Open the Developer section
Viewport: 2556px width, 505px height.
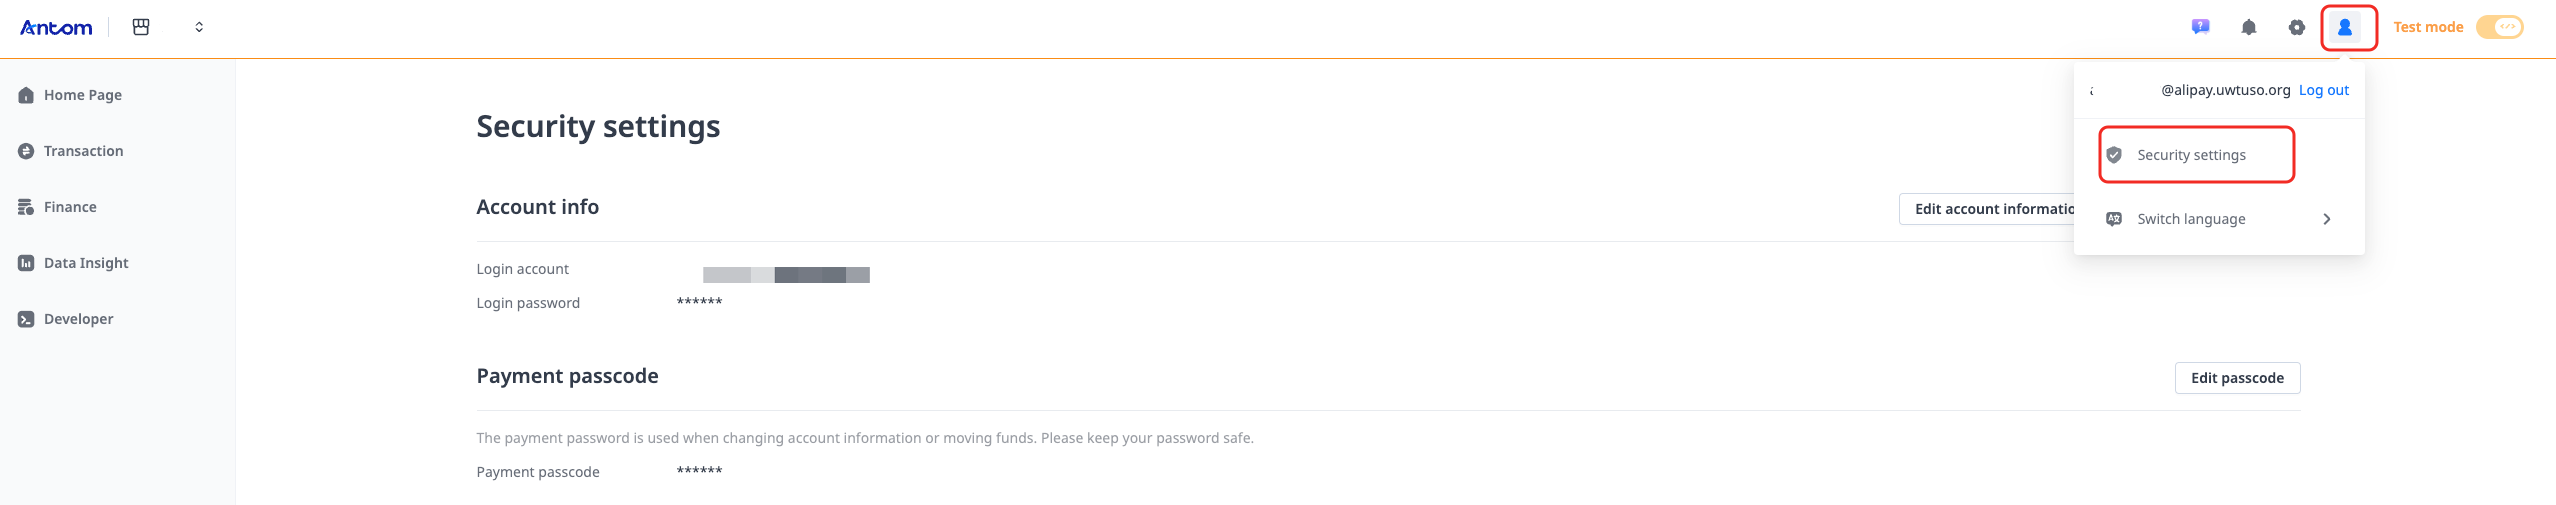pos(78,319)
